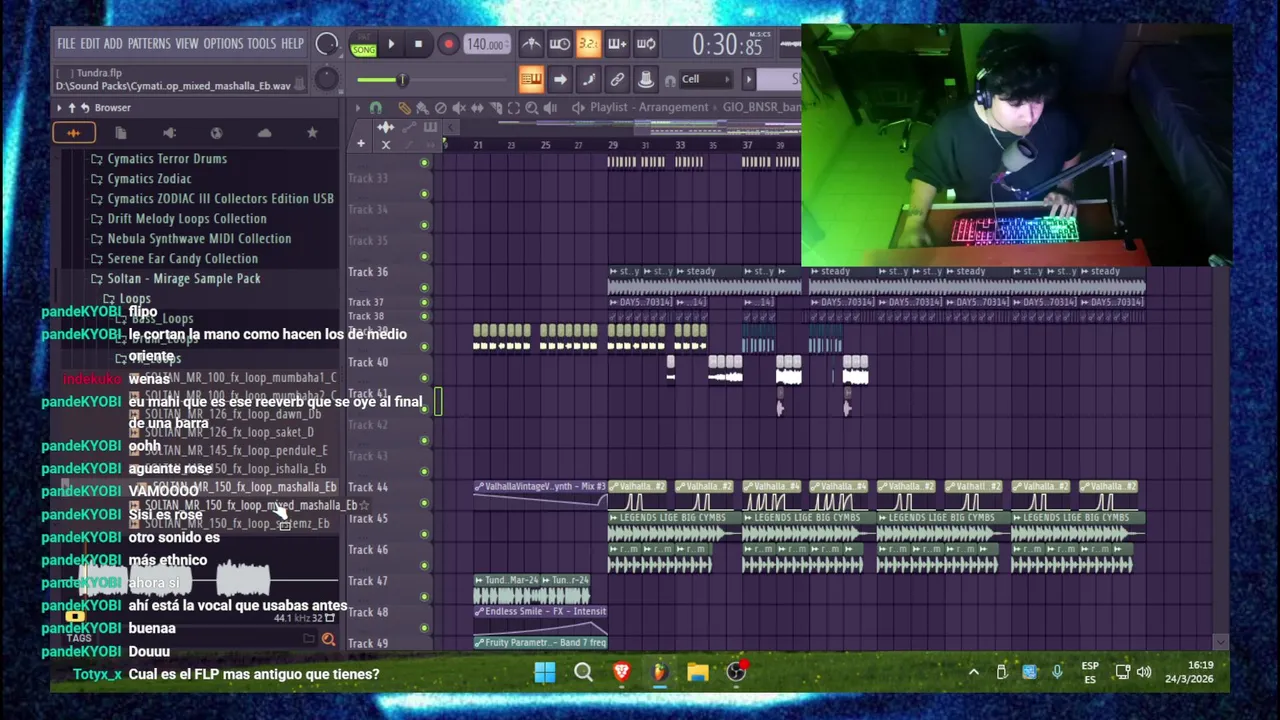Select the Playlist delete tool

coord(441,107)
